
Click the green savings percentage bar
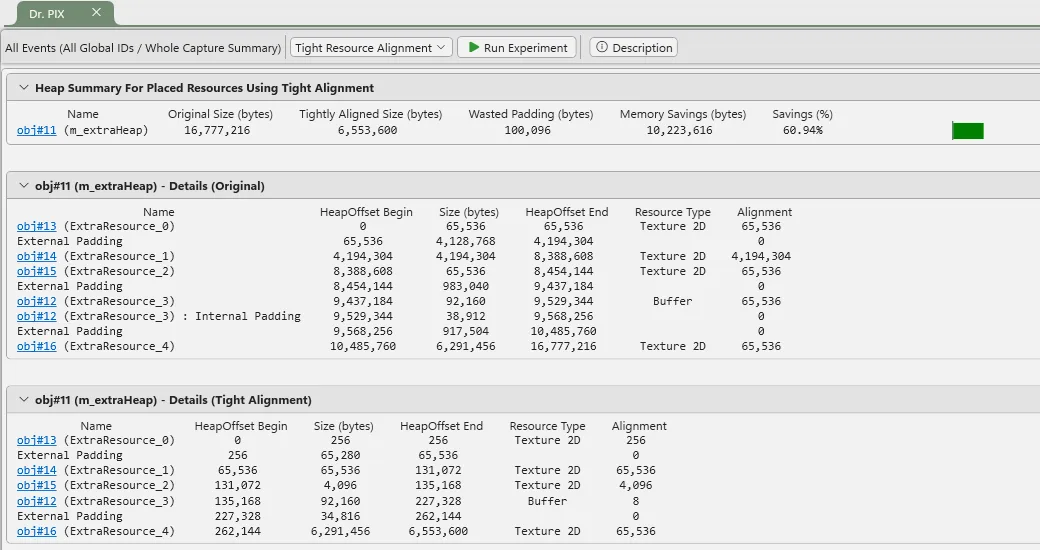pos(968,131)
